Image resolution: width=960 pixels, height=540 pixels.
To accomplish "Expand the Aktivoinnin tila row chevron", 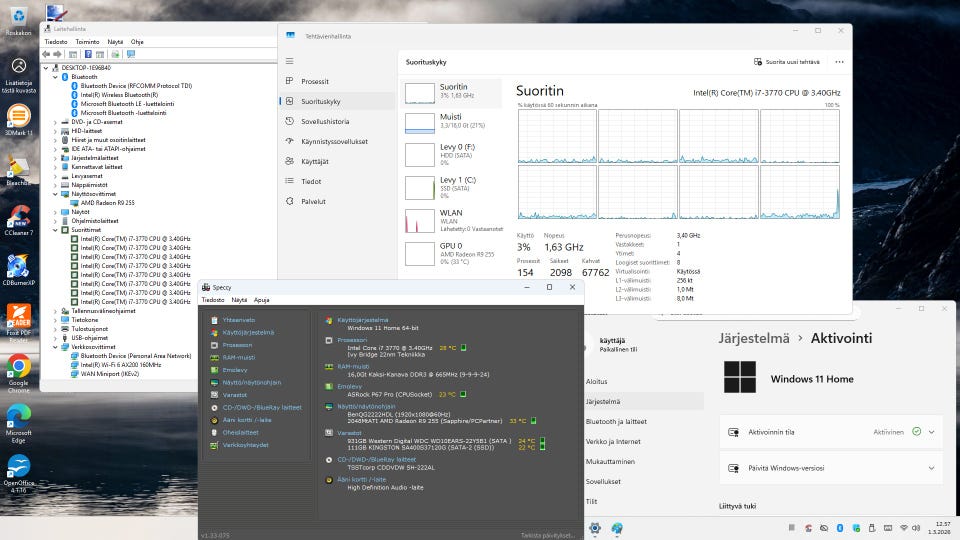I will tap(932, 432).
